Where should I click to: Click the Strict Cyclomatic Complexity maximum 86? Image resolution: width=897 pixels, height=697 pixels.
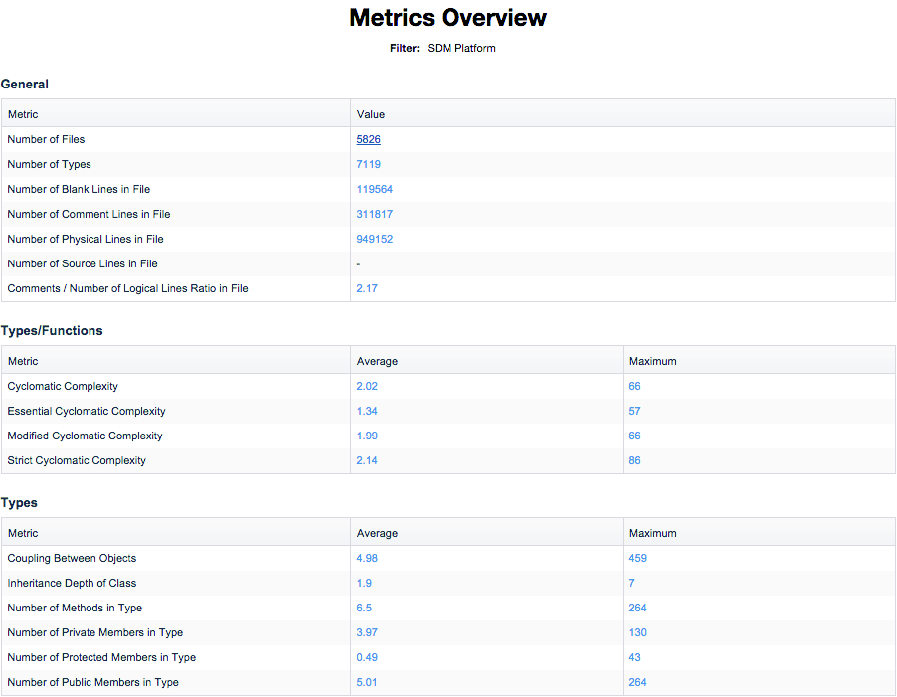tap(634, 460)
